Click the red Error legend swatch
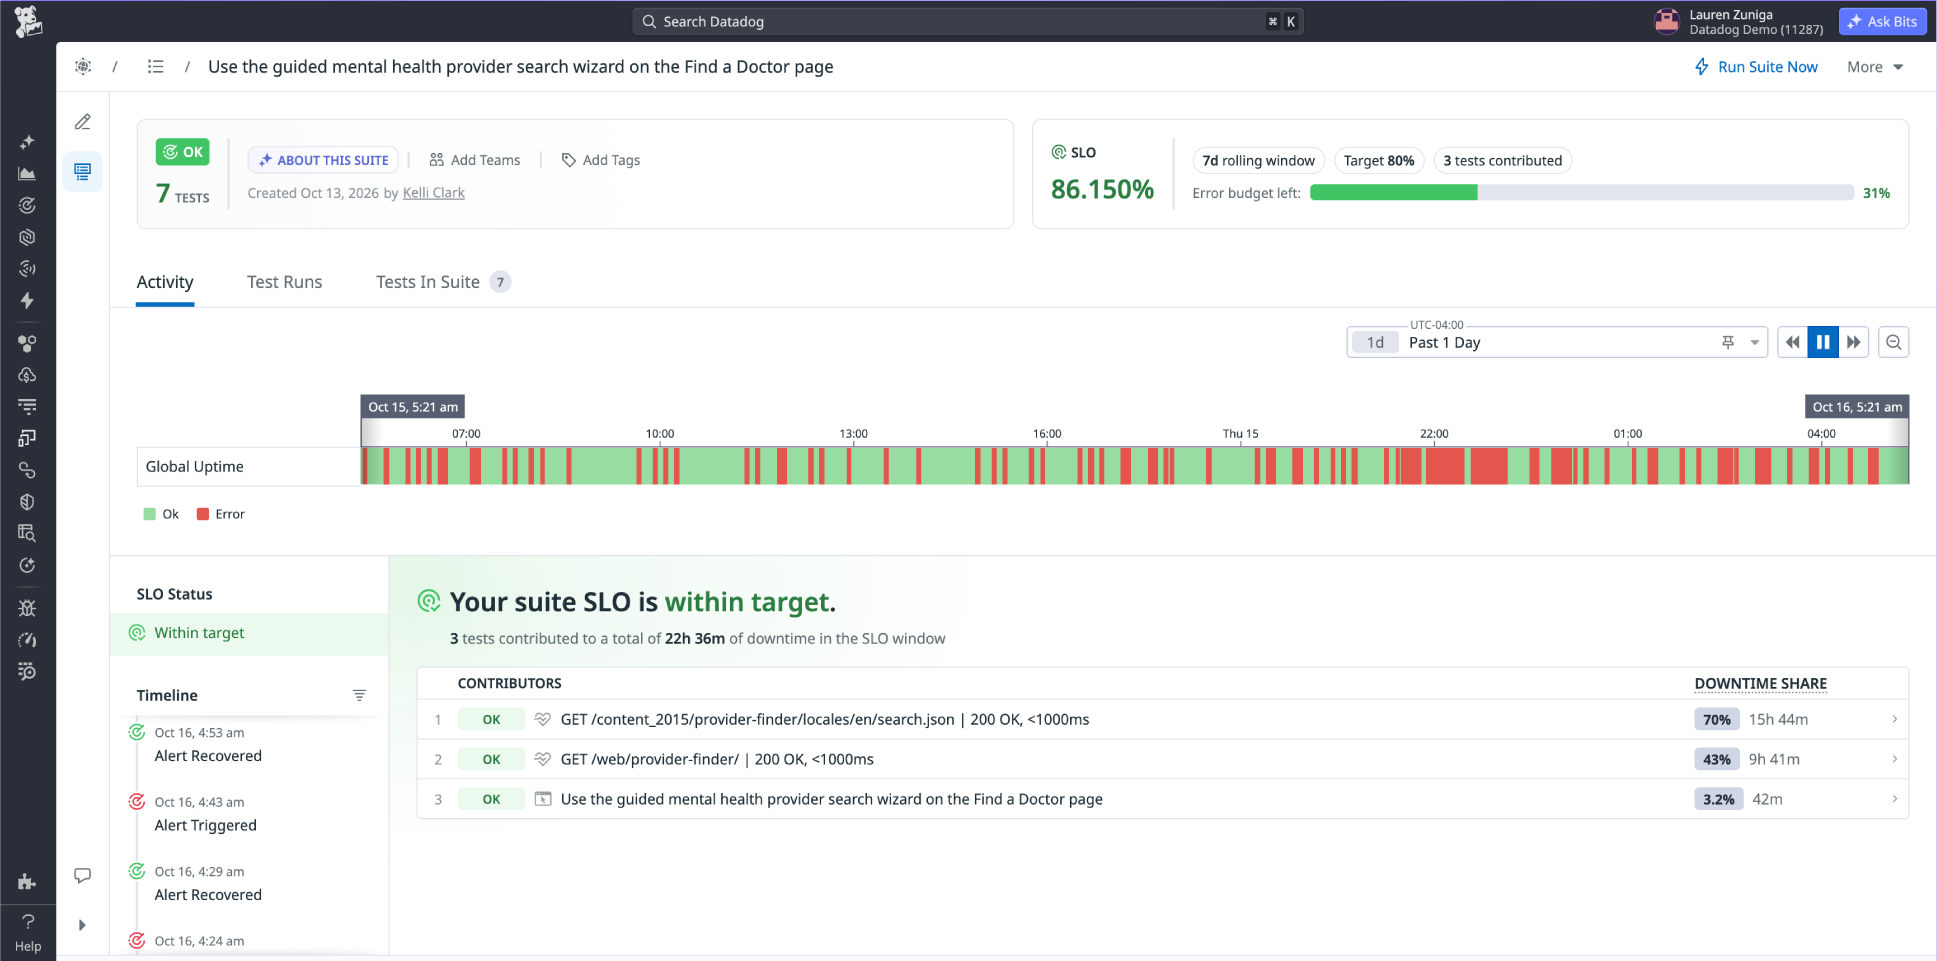The height and width of the screenshot is (961, 1937). tap(203, 514)
